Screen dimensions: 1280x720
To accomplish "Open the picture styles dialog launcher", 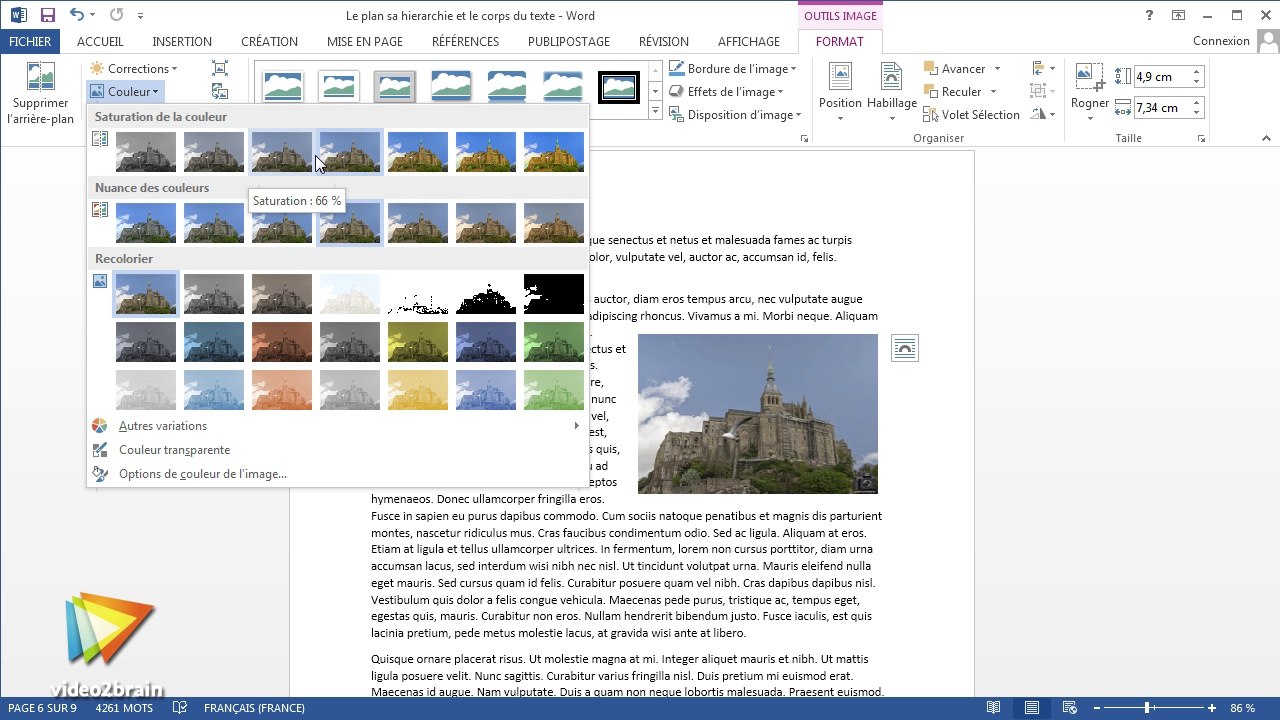I will coord(804,139).
